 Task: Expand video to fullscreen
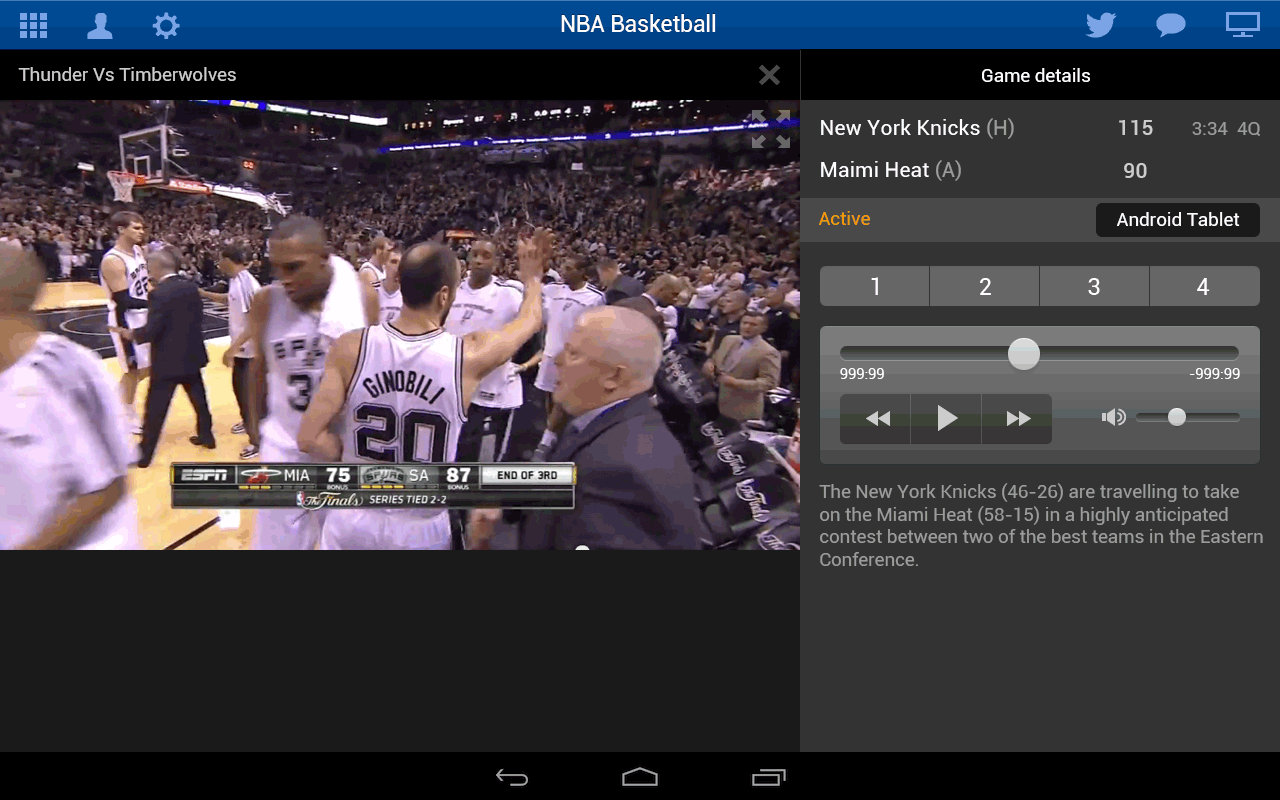point(771,129)
